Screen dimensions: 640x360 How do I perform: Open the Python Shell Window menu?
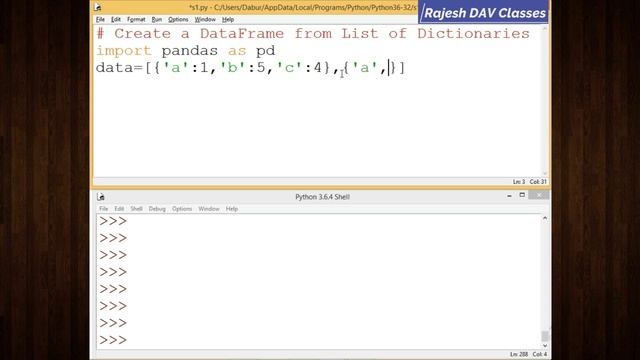[x=209, y=209]
